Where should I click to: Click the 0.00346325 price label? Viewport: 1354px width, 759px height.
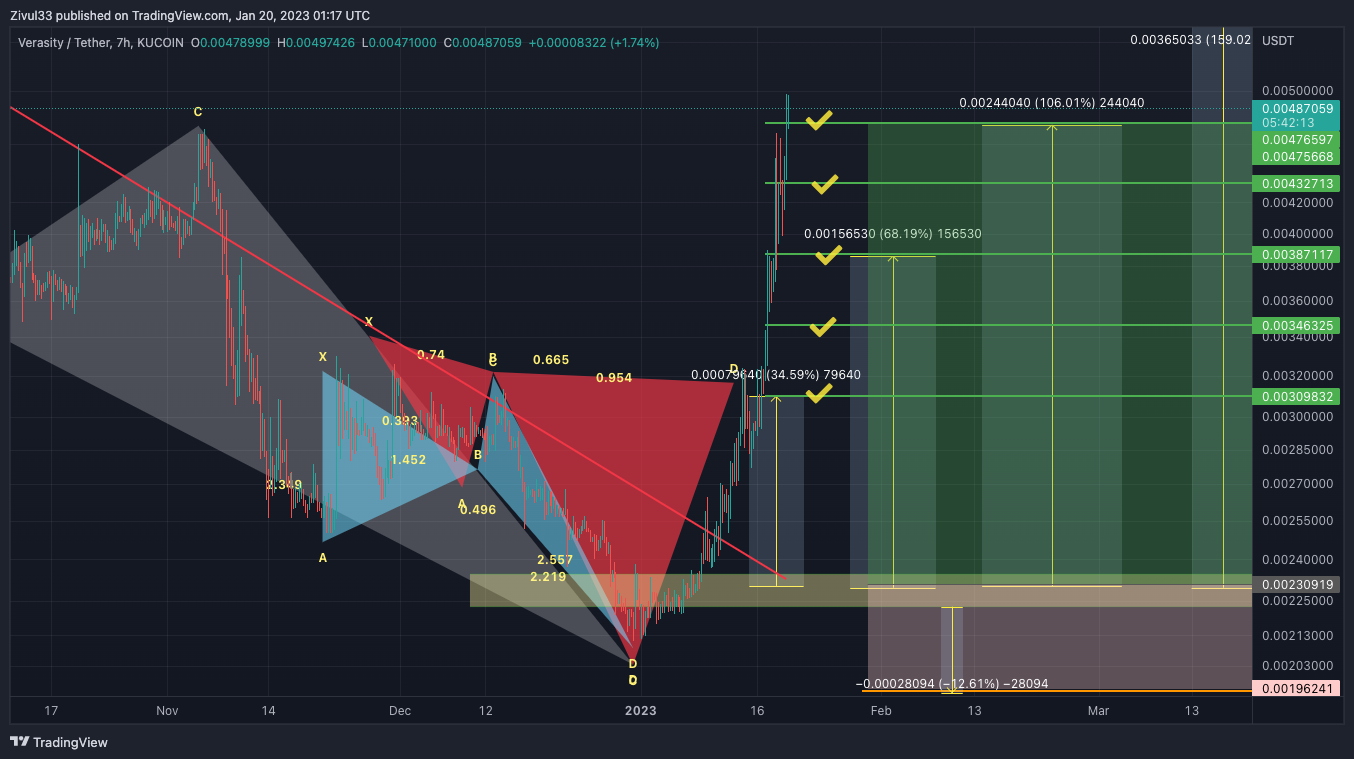point(1297,326)
